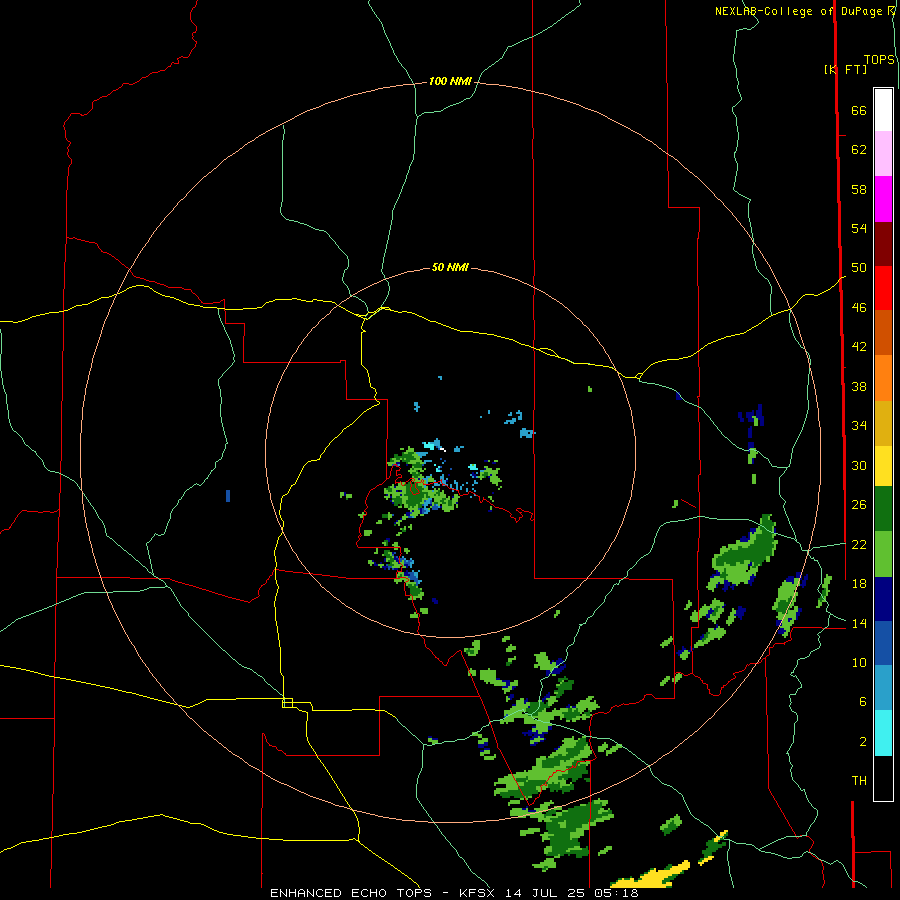Click the legend value '58'
This screenshot has width=900, height=900.
[x=859, y=189]
